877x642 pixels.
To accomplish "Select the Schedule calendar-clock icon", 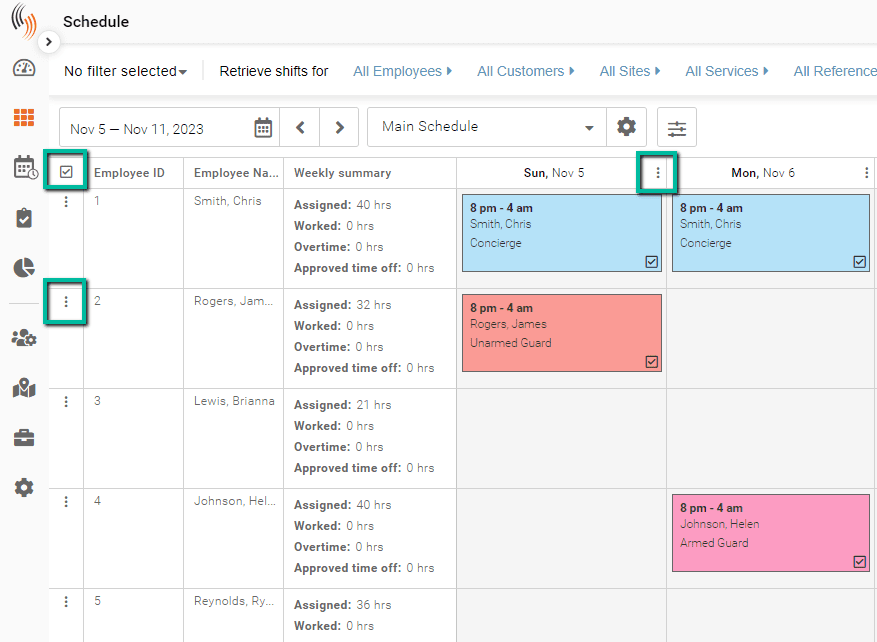I will tap(24, 167).
